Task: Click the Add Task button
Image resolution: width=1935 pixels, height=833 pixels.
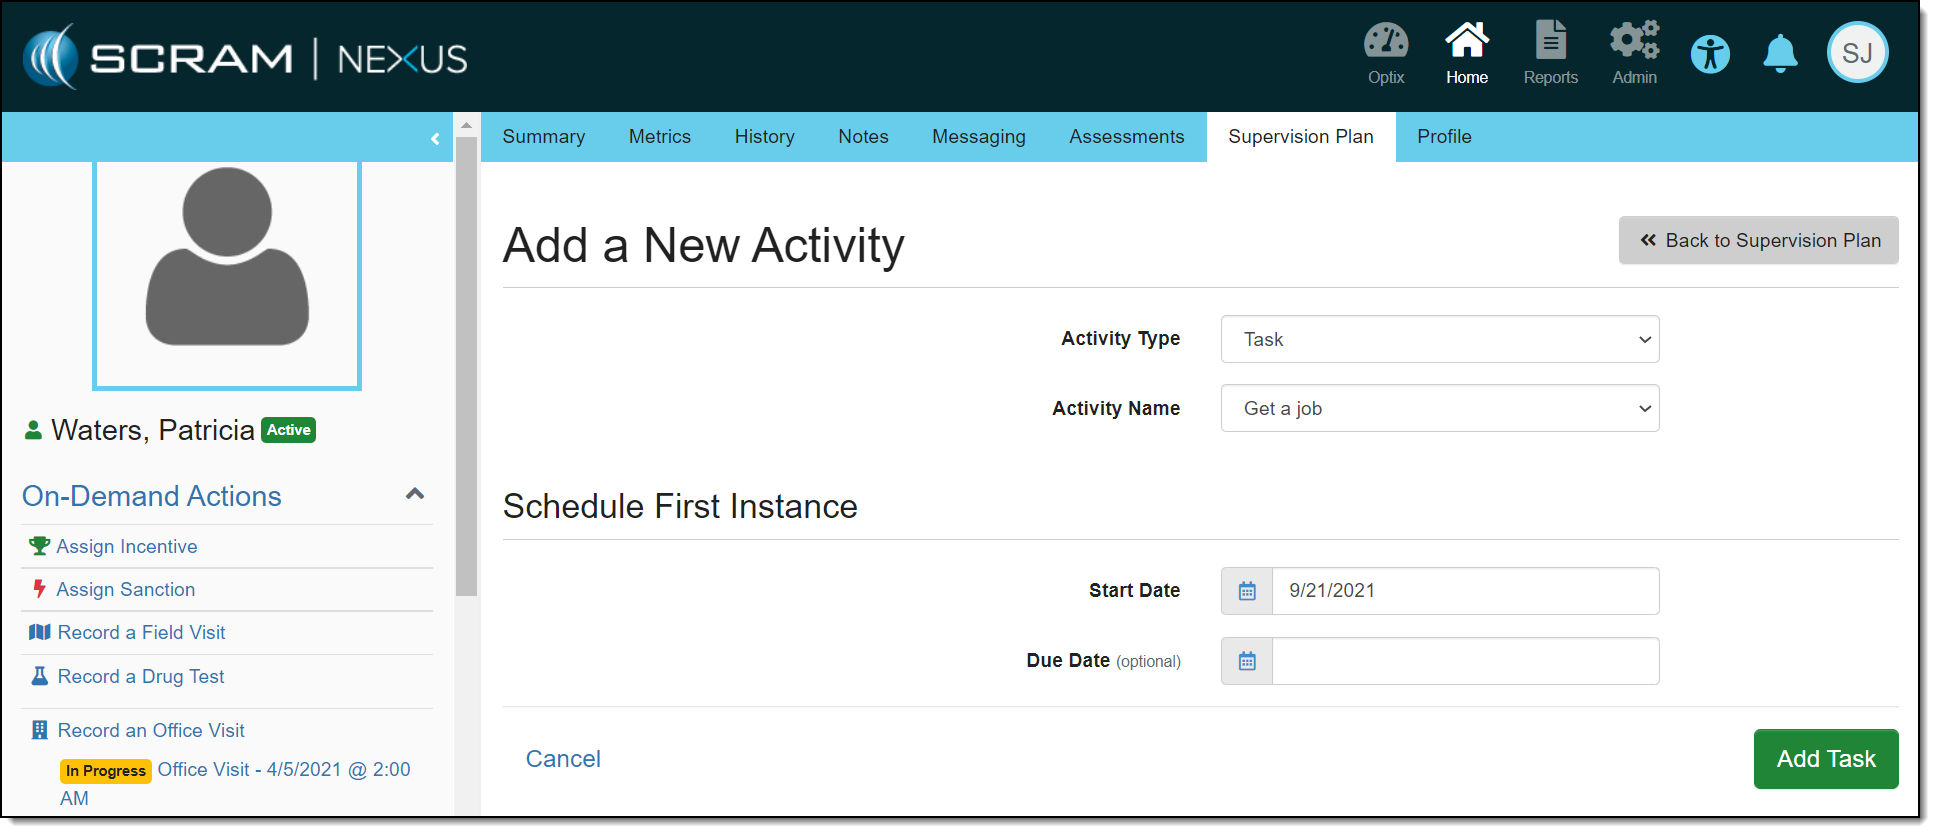Action: [1825, 759]
